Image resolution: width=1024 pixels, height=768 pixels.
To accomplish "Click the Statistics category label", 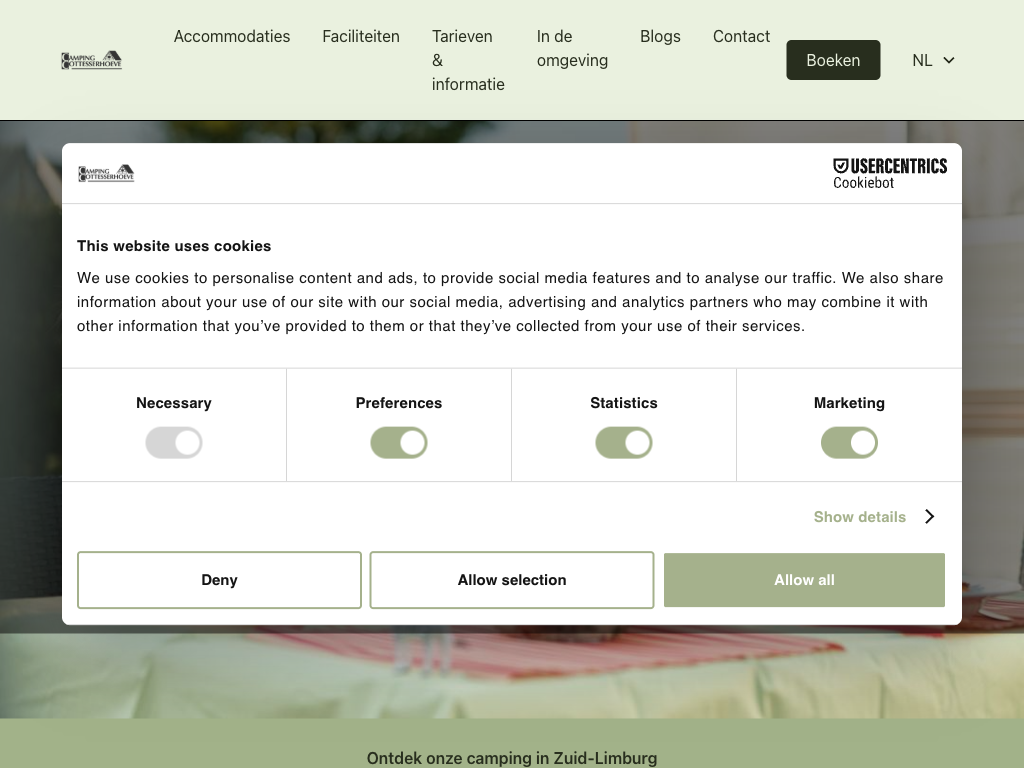I will click(x=624, y=403).
